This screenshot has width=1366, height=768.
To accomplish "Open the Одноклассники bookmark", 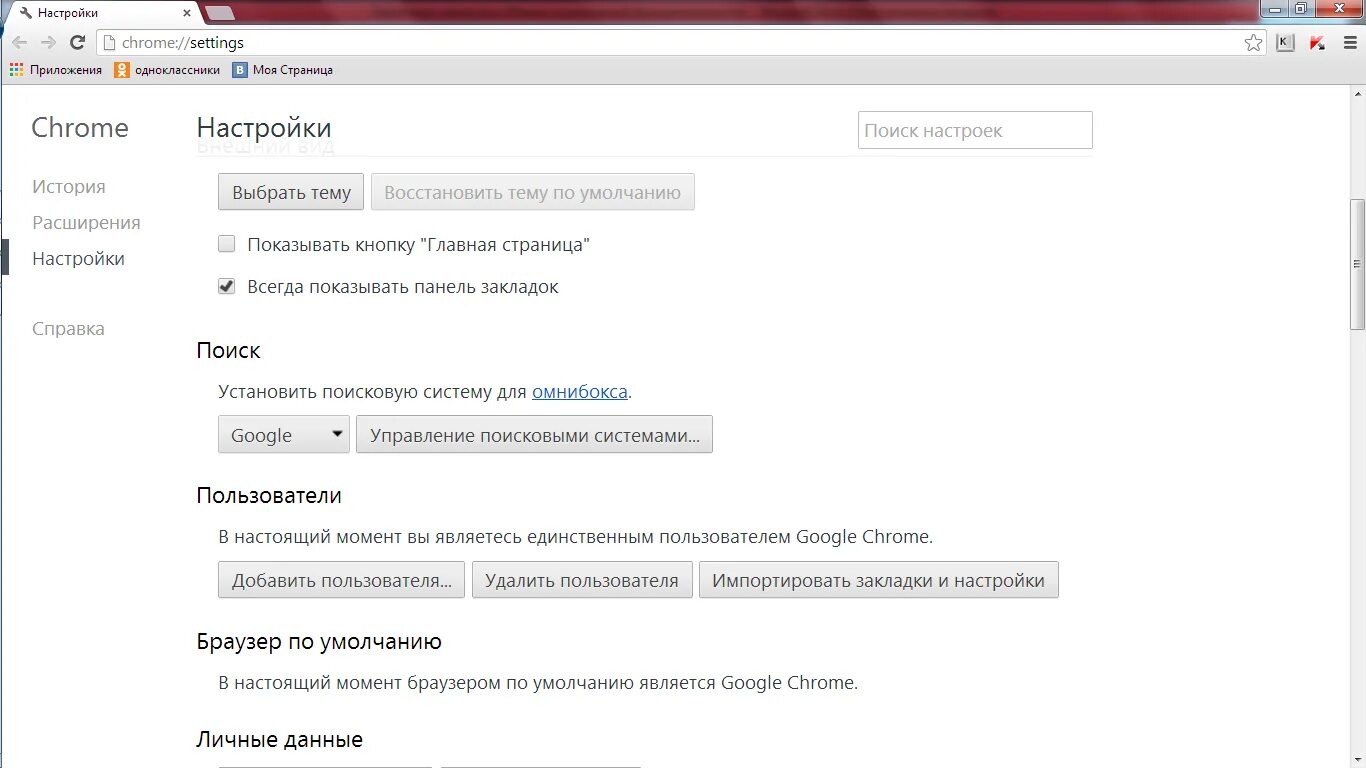I will [167, 70].
